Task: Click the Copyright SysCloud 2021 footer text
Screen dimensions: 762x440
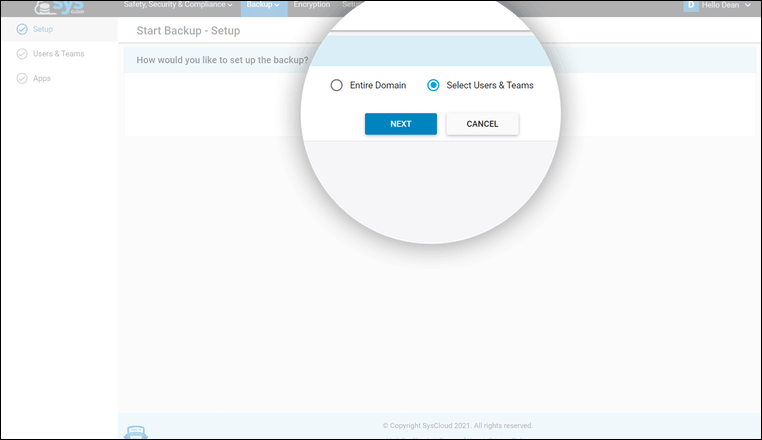Action: click(457, 426)
